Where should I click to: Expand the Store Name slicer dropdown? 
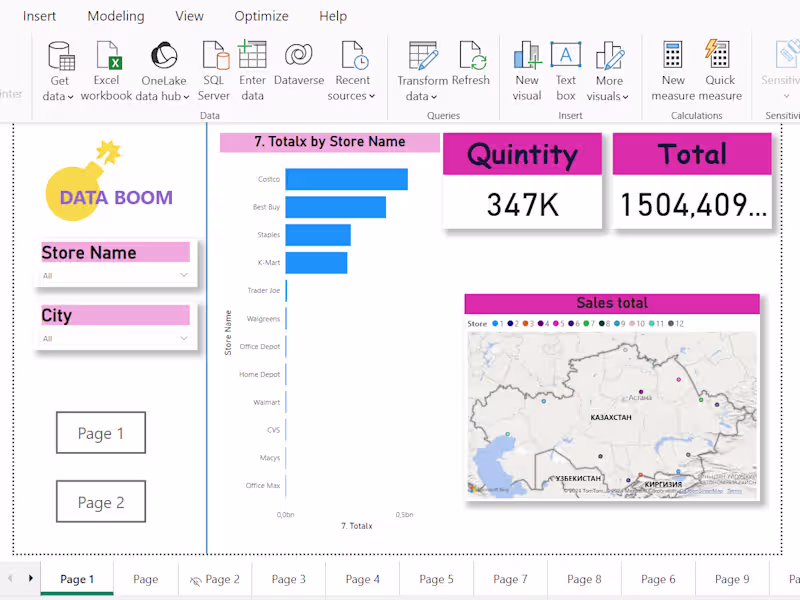[x=184, y=275]
